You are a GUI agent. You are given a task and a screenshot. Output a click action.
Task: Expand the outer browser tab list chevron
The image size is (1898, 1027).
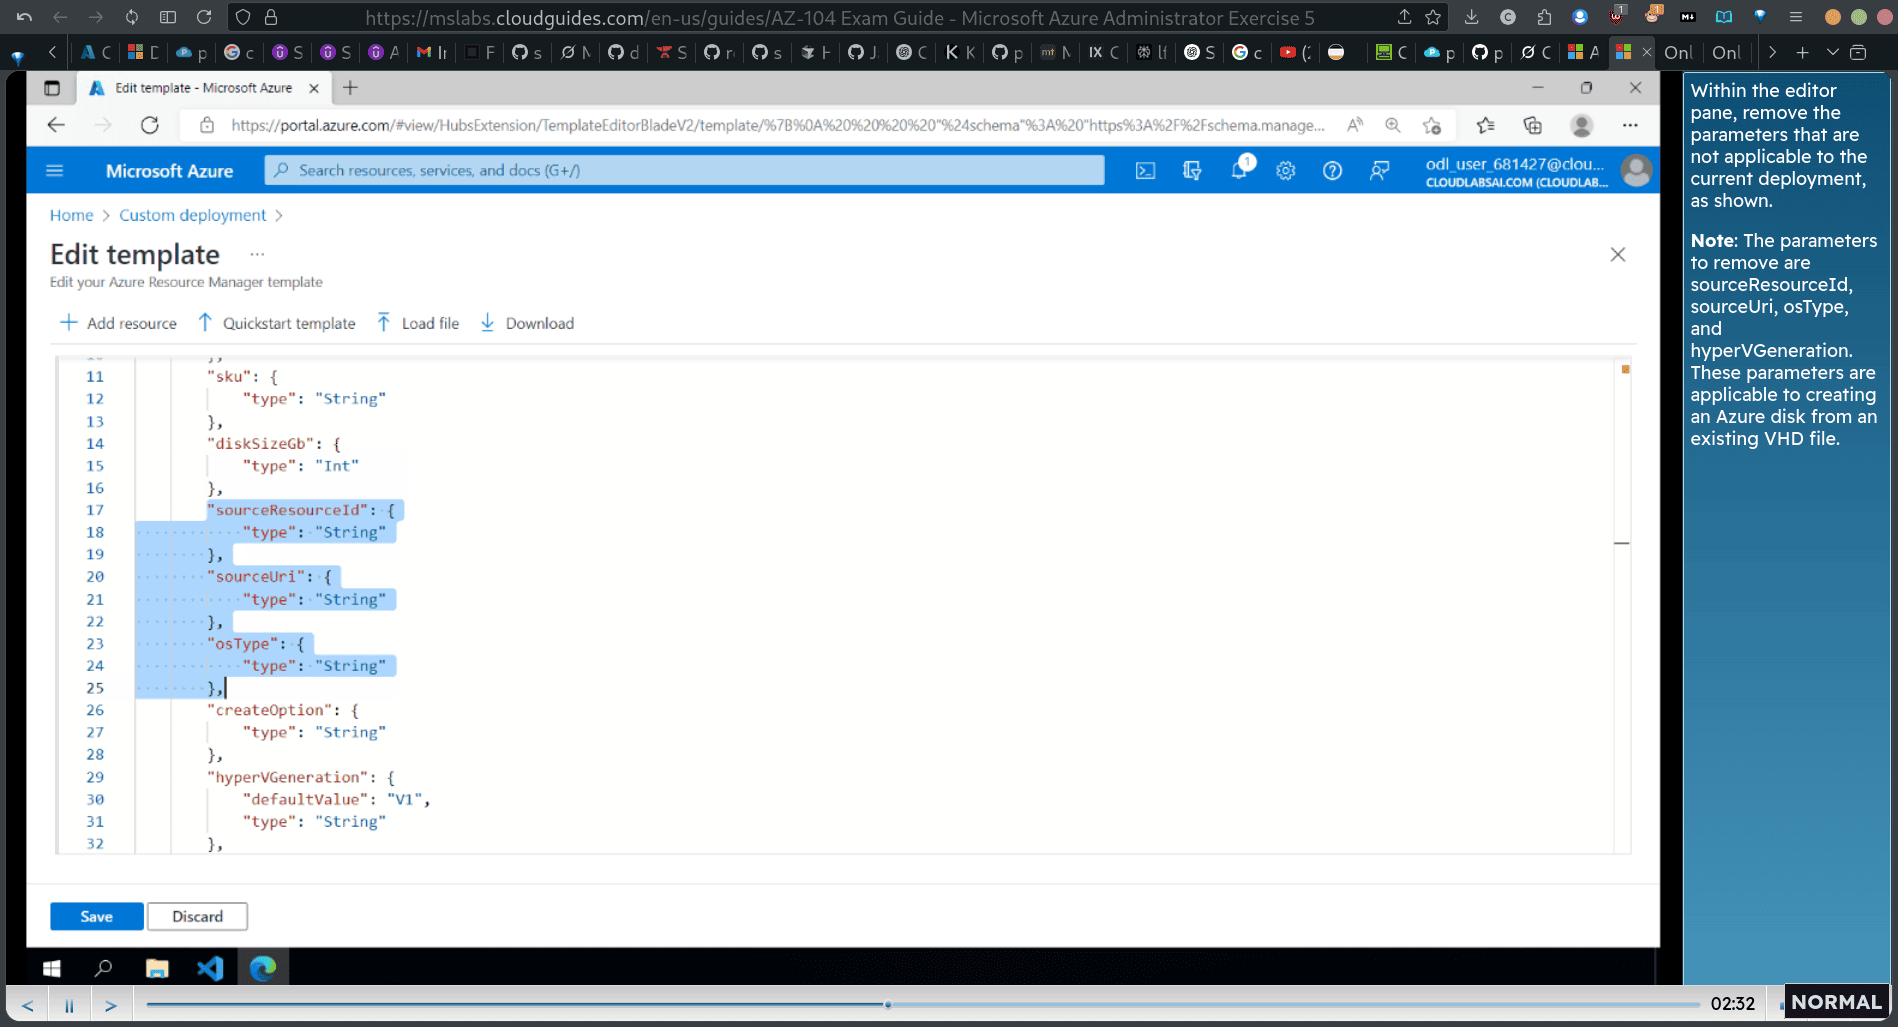[x=1832, y=52]
